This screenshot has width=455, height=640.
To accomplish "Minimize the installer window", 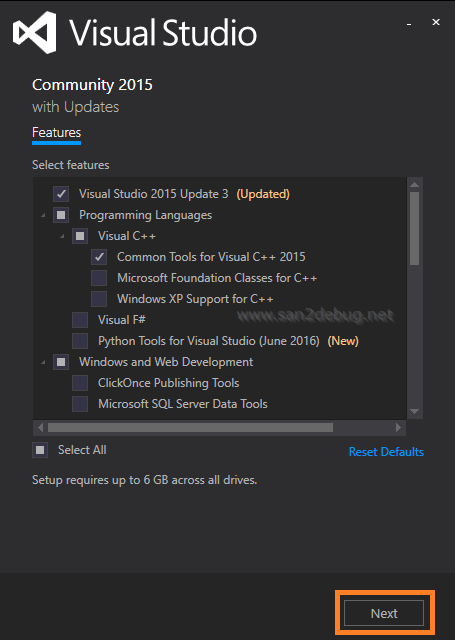I will 408,24.
